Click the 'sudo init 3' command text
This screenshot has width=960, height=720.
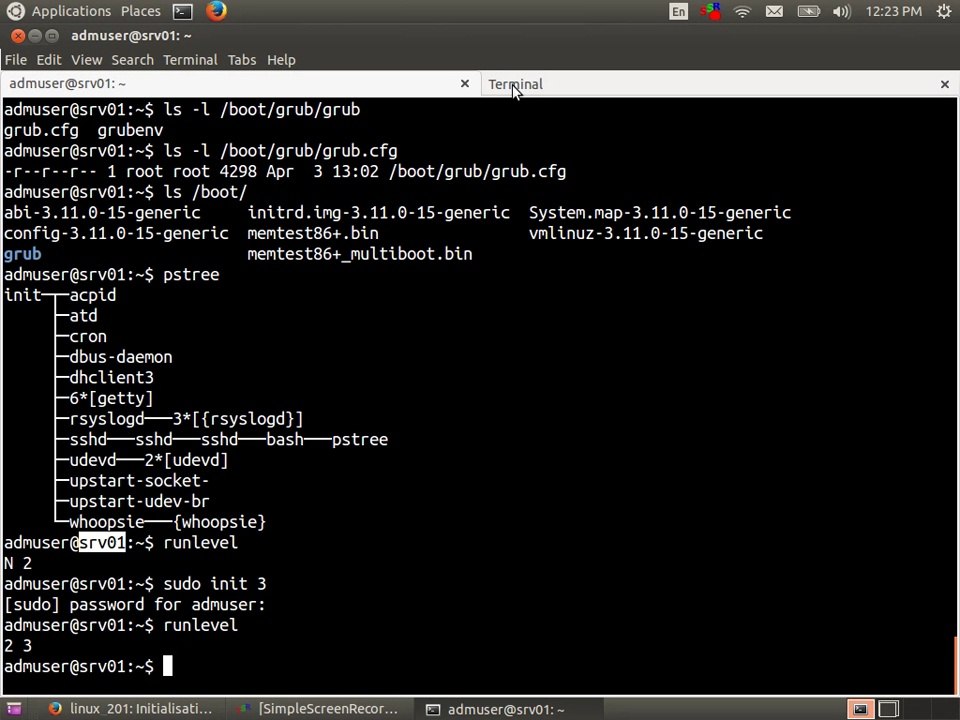pyautogui.click(x=215, y=583)
